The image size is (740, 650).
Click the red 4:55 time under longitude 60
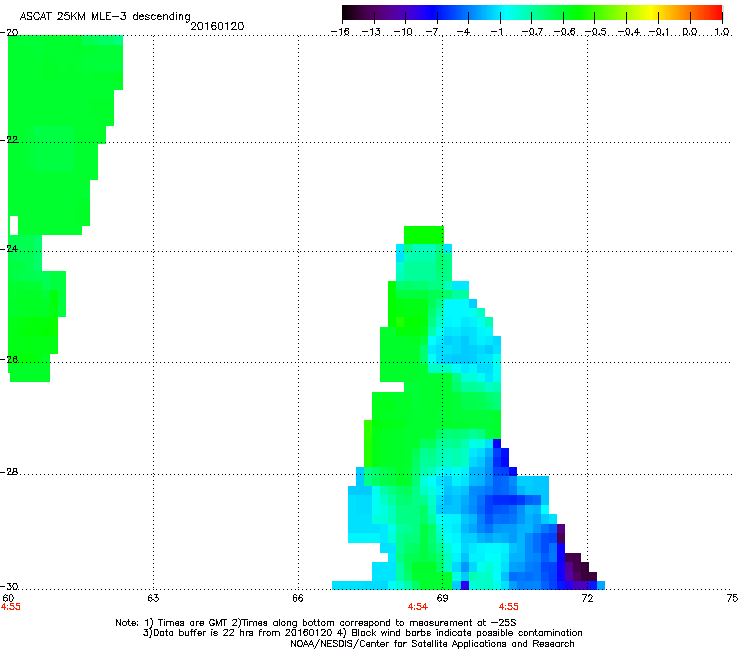tap(10, 607)
